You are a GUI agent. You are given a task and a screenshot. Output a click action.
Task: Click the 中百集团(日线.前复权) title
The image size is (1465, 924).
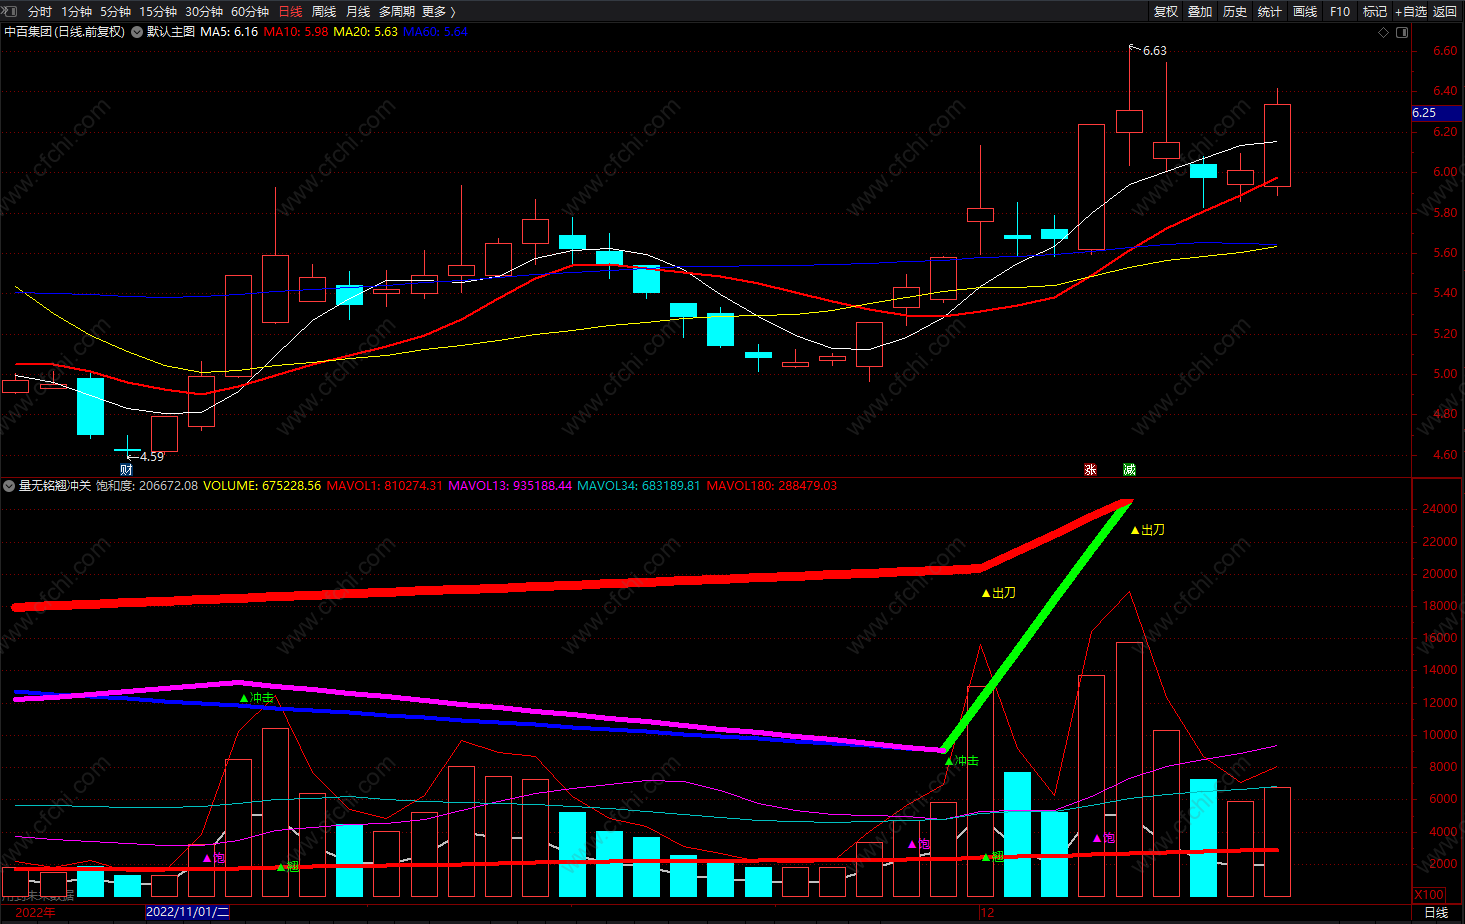(x=65, y=32)
